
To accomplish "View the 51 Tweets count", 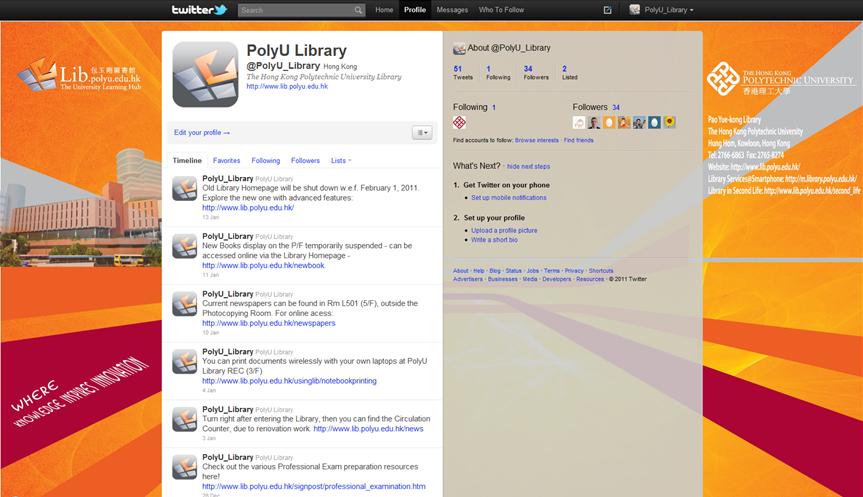I will (x=462, y=73).
